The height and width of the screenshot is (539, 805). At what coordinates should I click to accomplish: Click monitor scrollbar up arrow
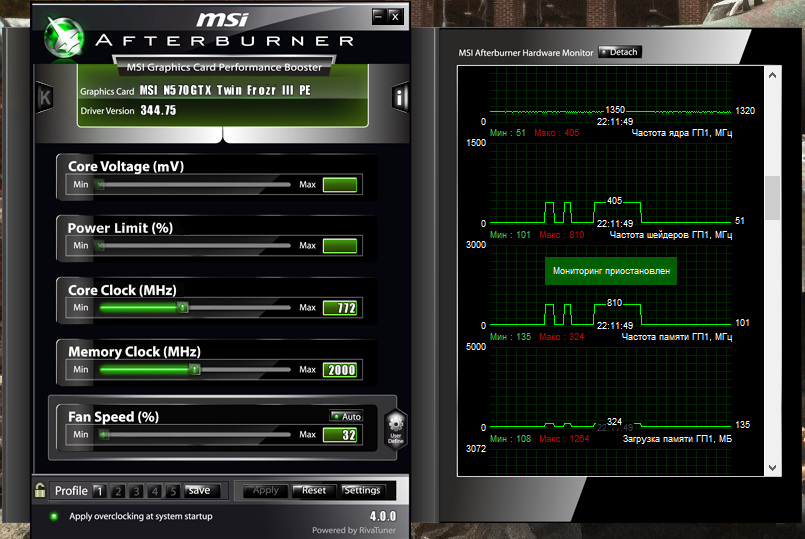tap(773, 75)
